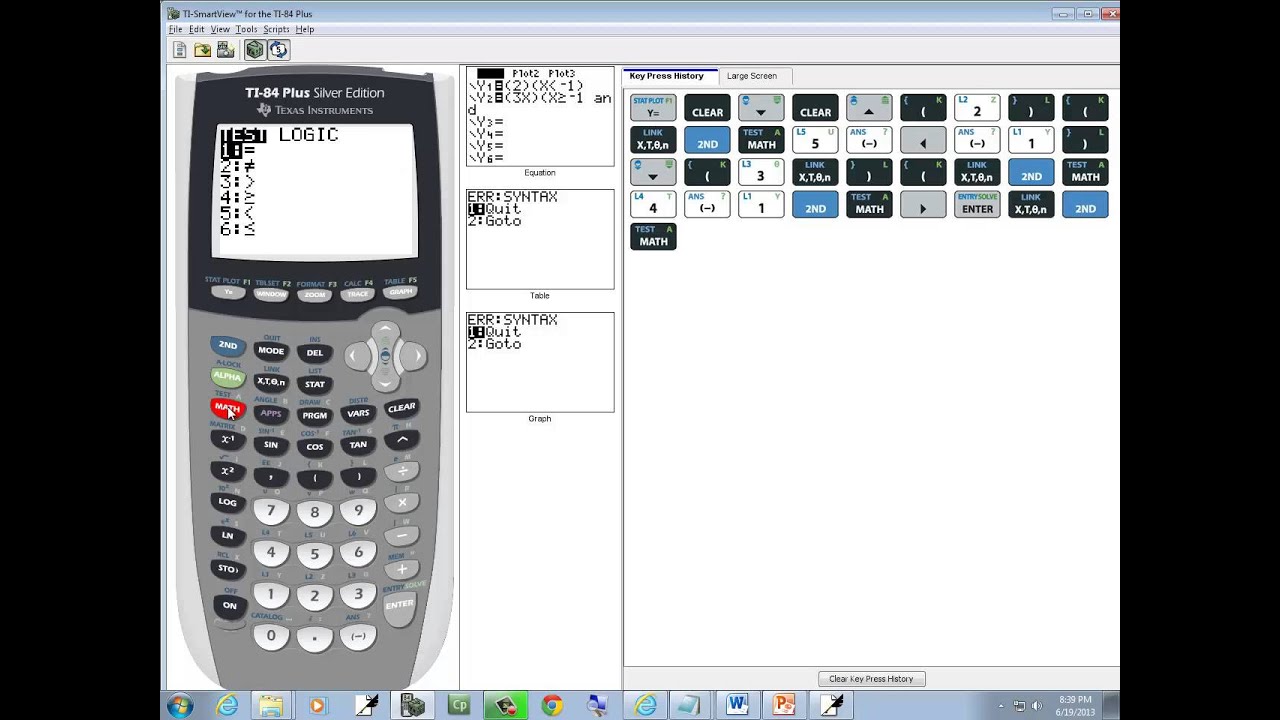Click the blue 2ND key on calculator
The image size is (1280, 720).
click(228, 346)
